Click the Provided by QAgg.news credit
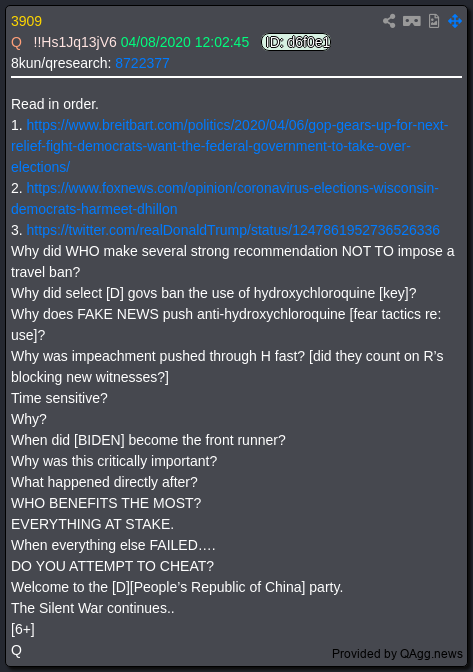The width and height of the screenshot is (473, 672). (397, 654)
